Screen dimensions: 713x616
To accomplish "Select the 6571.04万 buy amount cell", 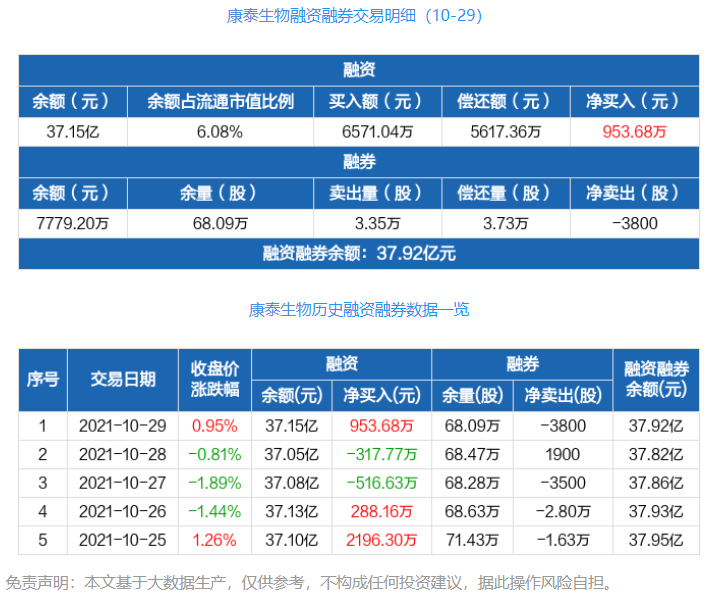I will click(x=377, y=132).
